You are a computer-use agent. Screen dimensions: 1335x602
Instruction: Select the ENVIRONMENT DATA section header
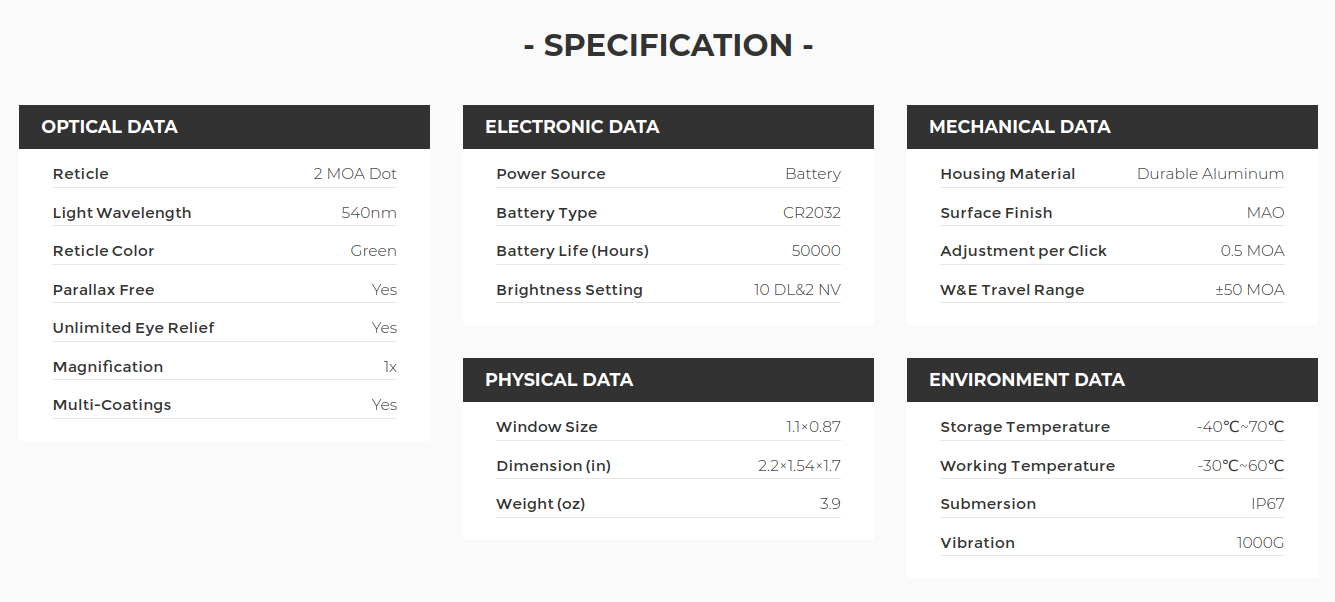pos(1112,380)
